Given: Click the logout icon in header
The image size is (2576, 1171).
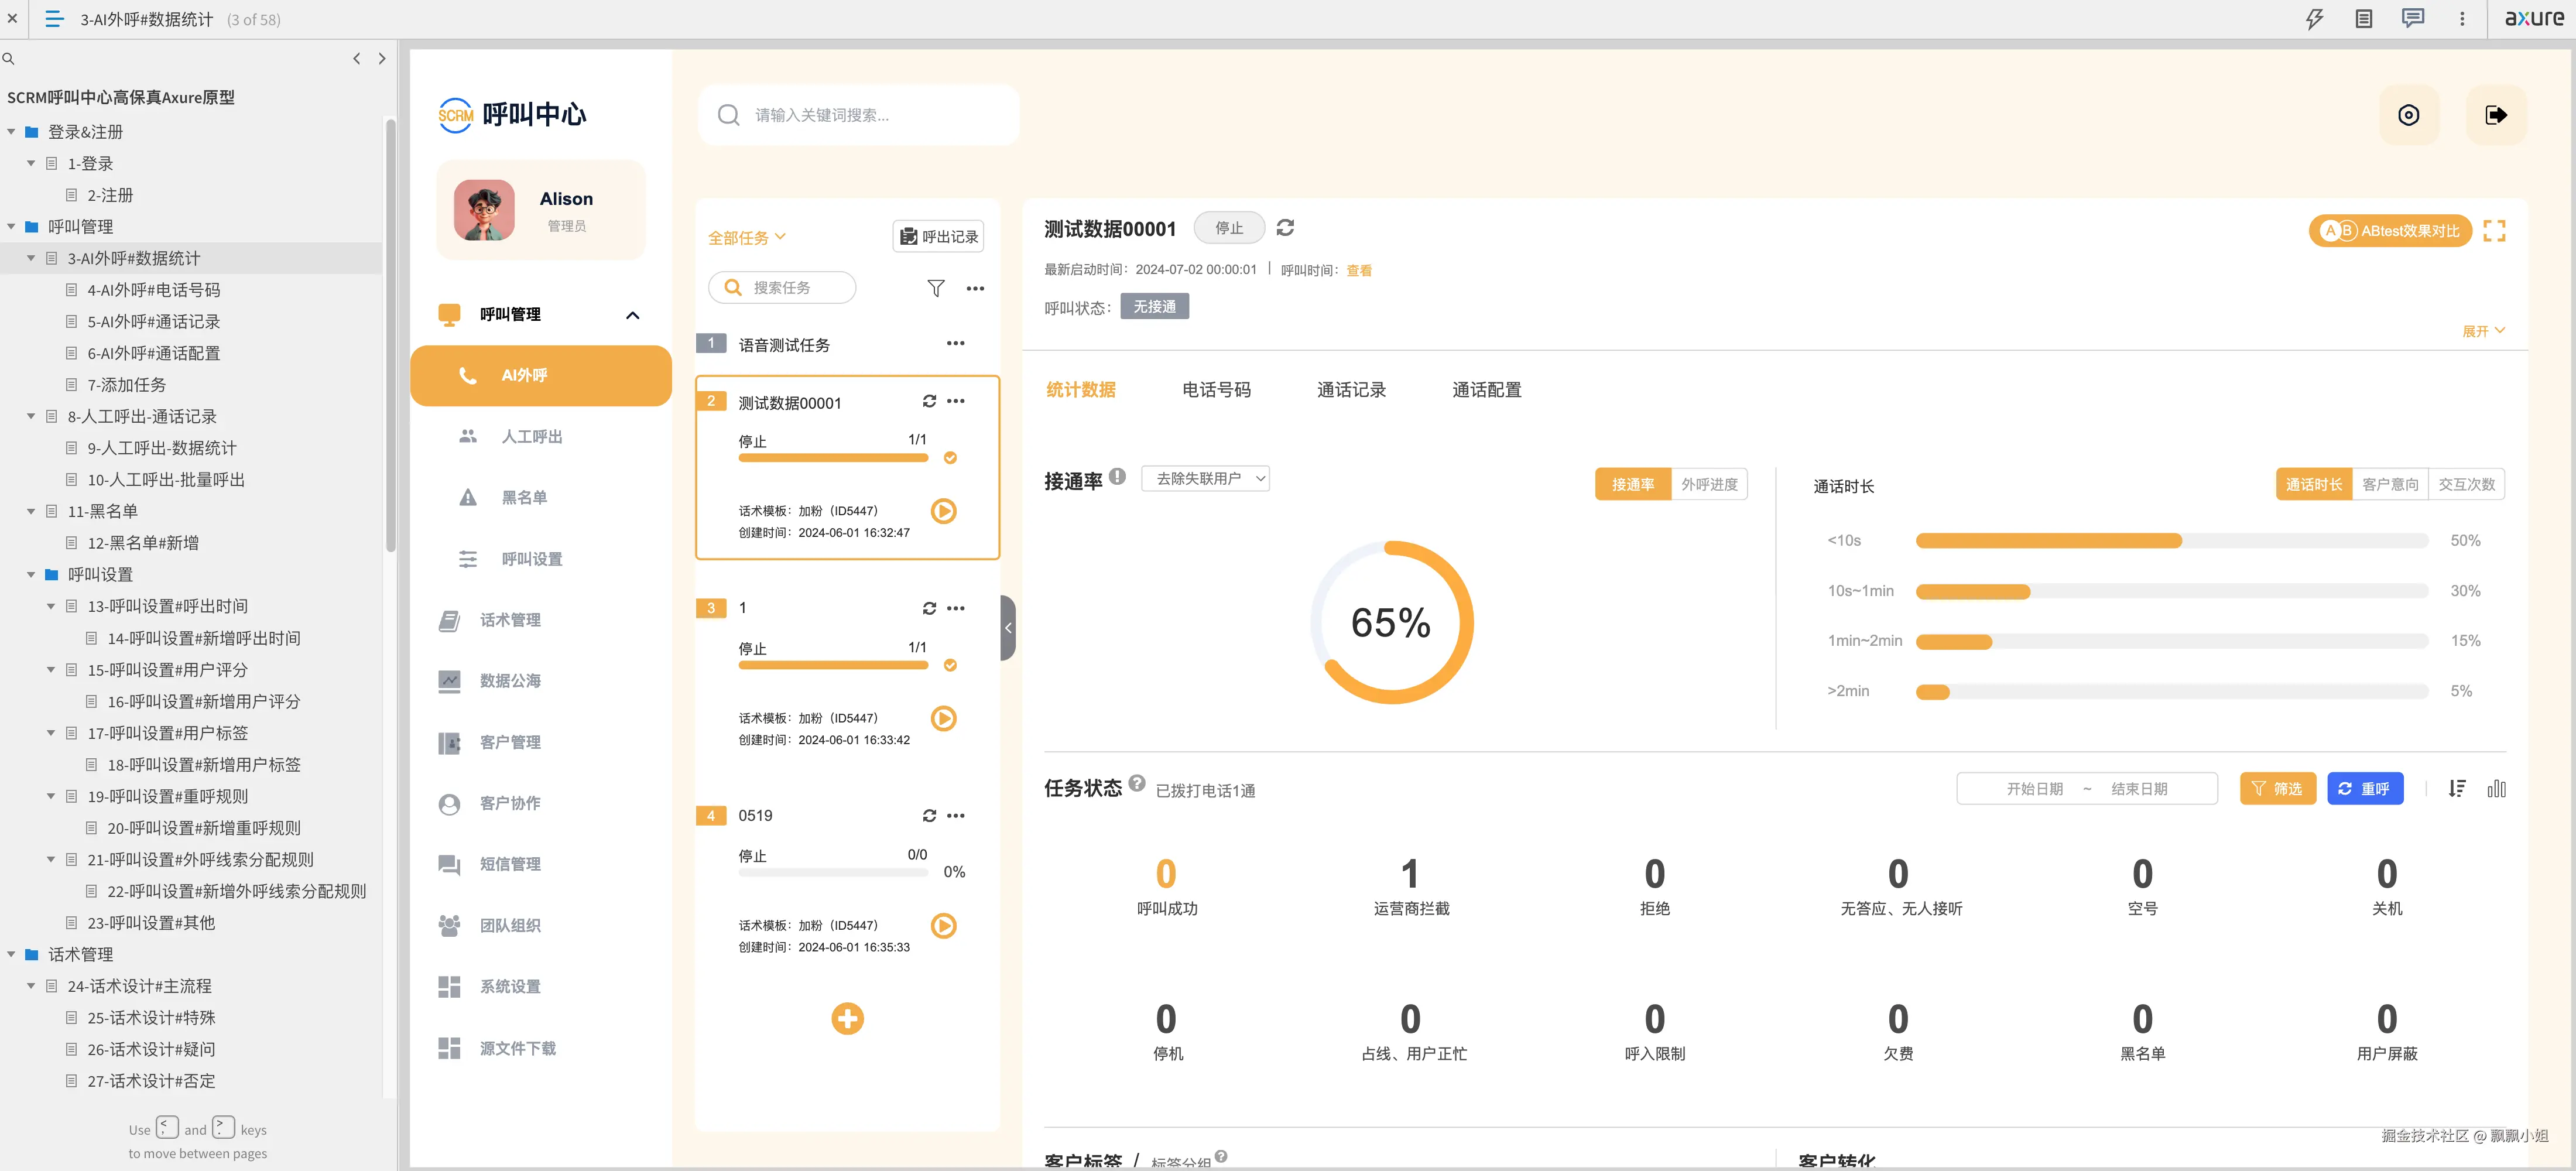Looking at the screenshot, I should [x=2495, y=115].
